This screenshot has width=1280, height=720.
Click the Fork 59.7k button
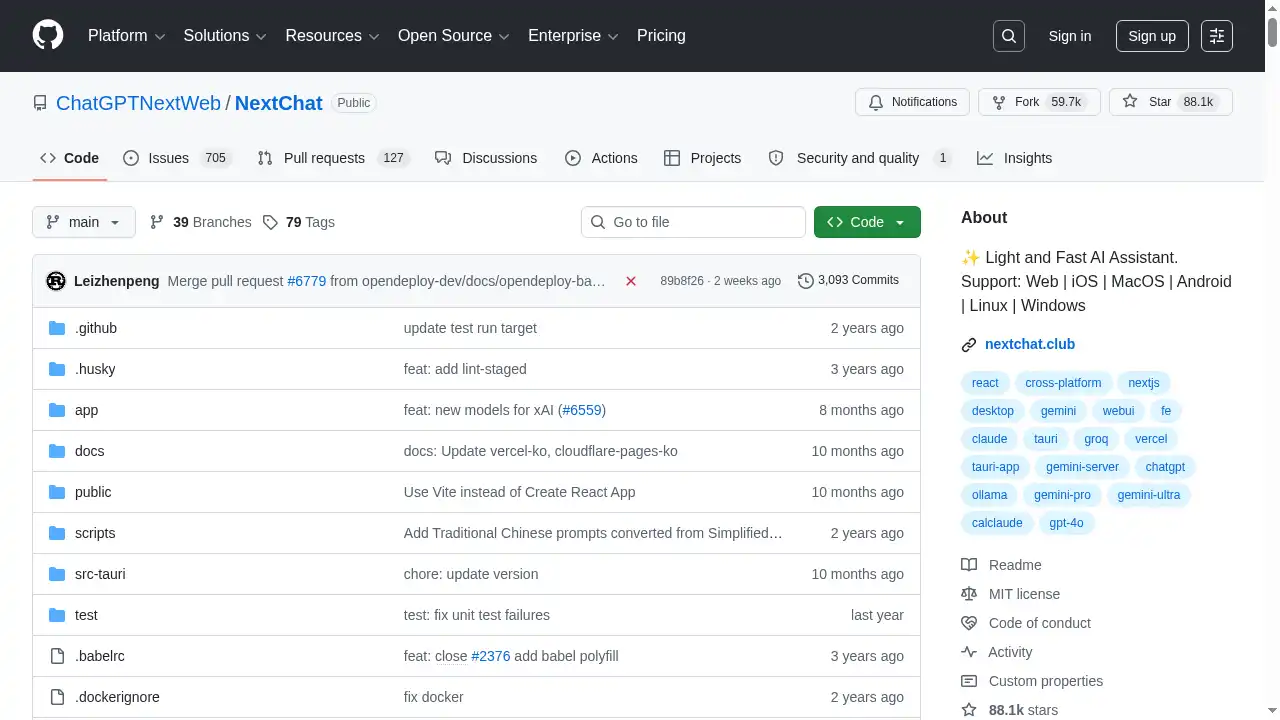pos(1039,102)
